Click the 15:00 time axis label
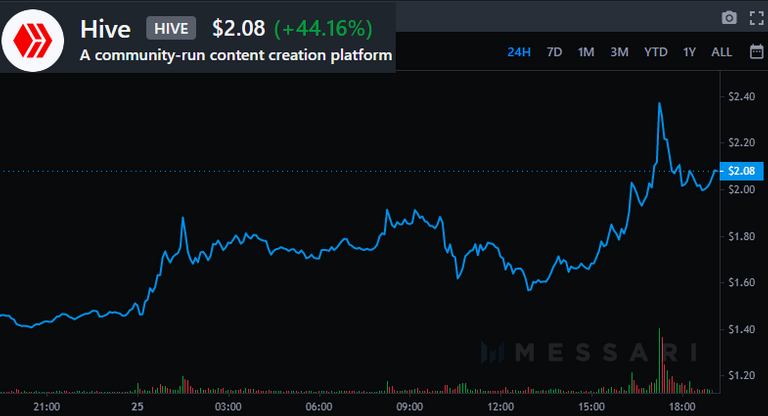Viewport: 768px width, 416px height. point(591,407)
